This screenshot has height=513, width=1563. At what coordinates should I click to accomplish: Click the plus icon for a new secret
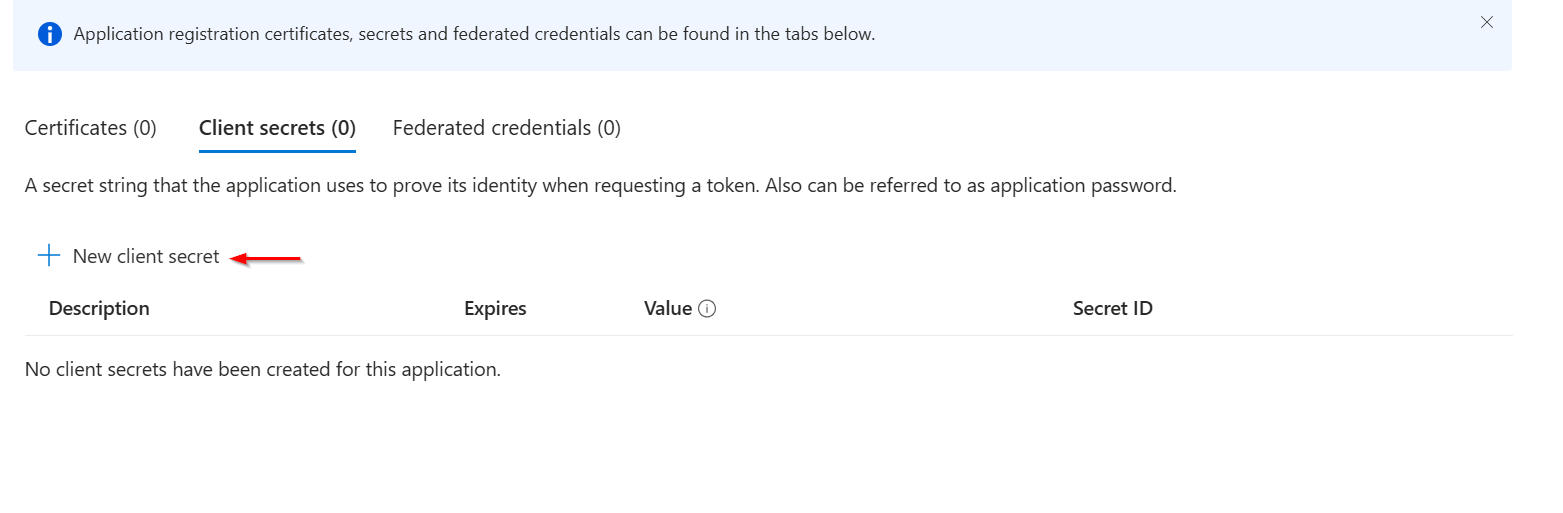coord(48,256)
